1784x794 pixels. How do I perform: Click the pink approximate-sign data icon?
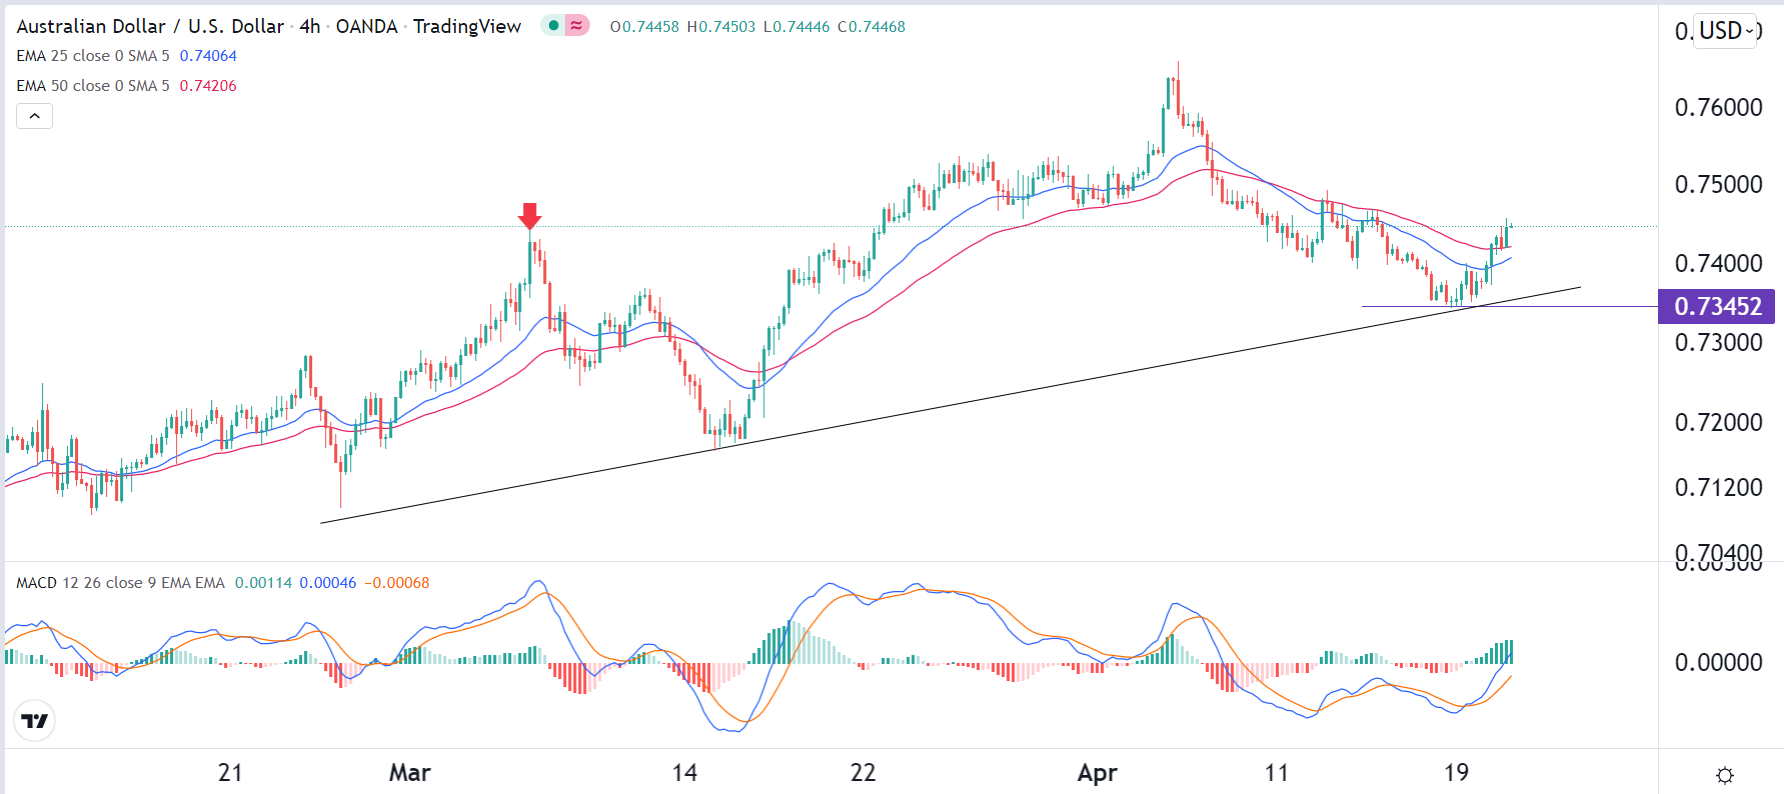tap(576, 26)
